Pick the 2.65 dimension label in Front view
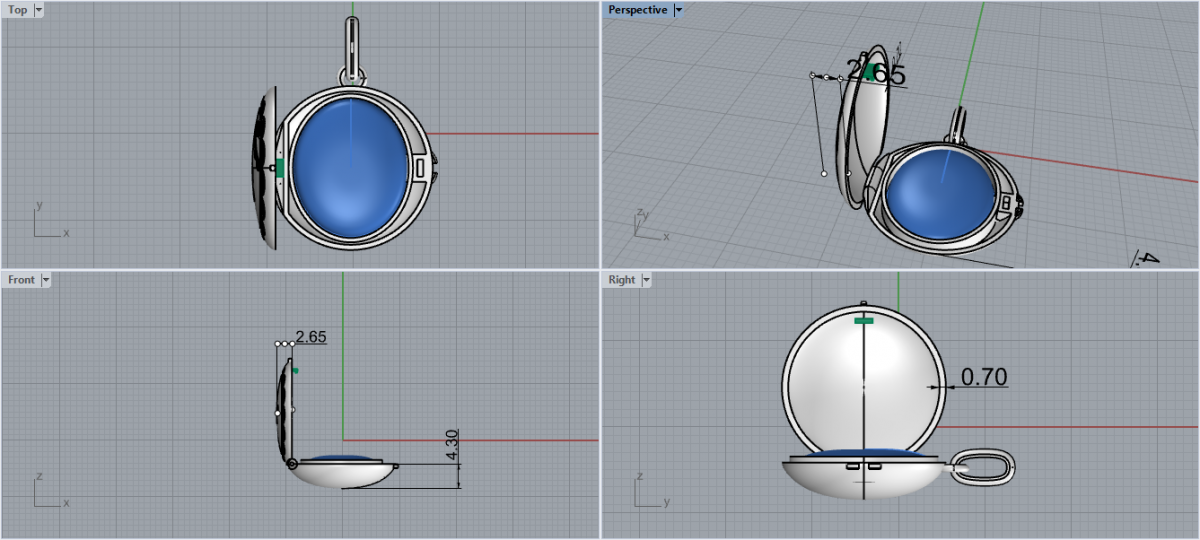 click(311, 337)
